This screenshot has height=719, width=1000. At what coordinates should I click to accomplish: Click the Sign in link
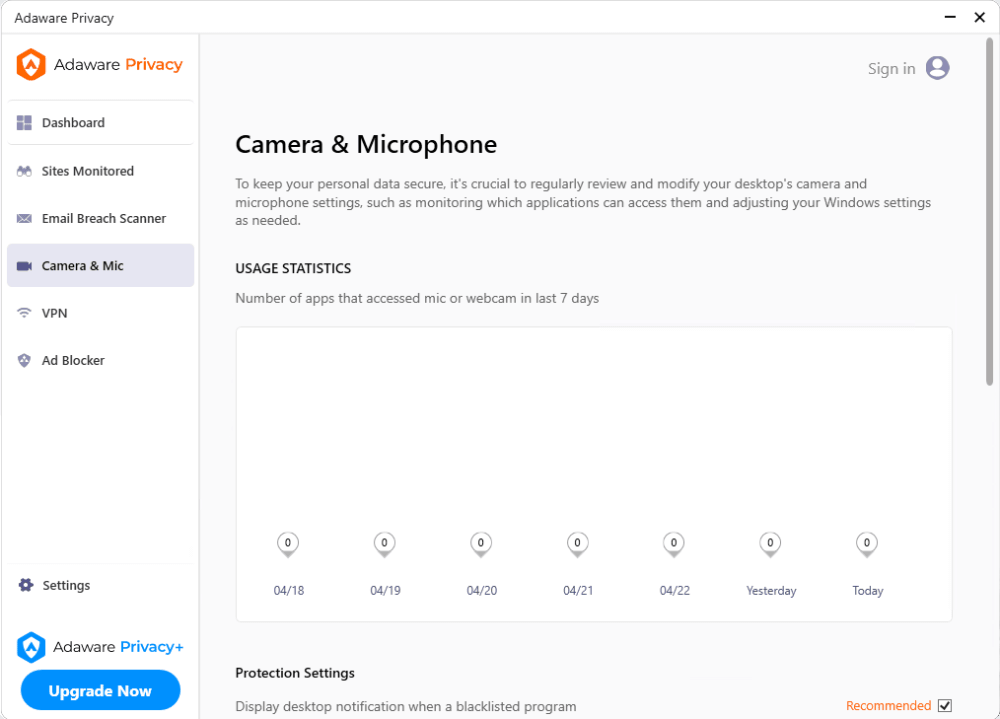(891, 68)
